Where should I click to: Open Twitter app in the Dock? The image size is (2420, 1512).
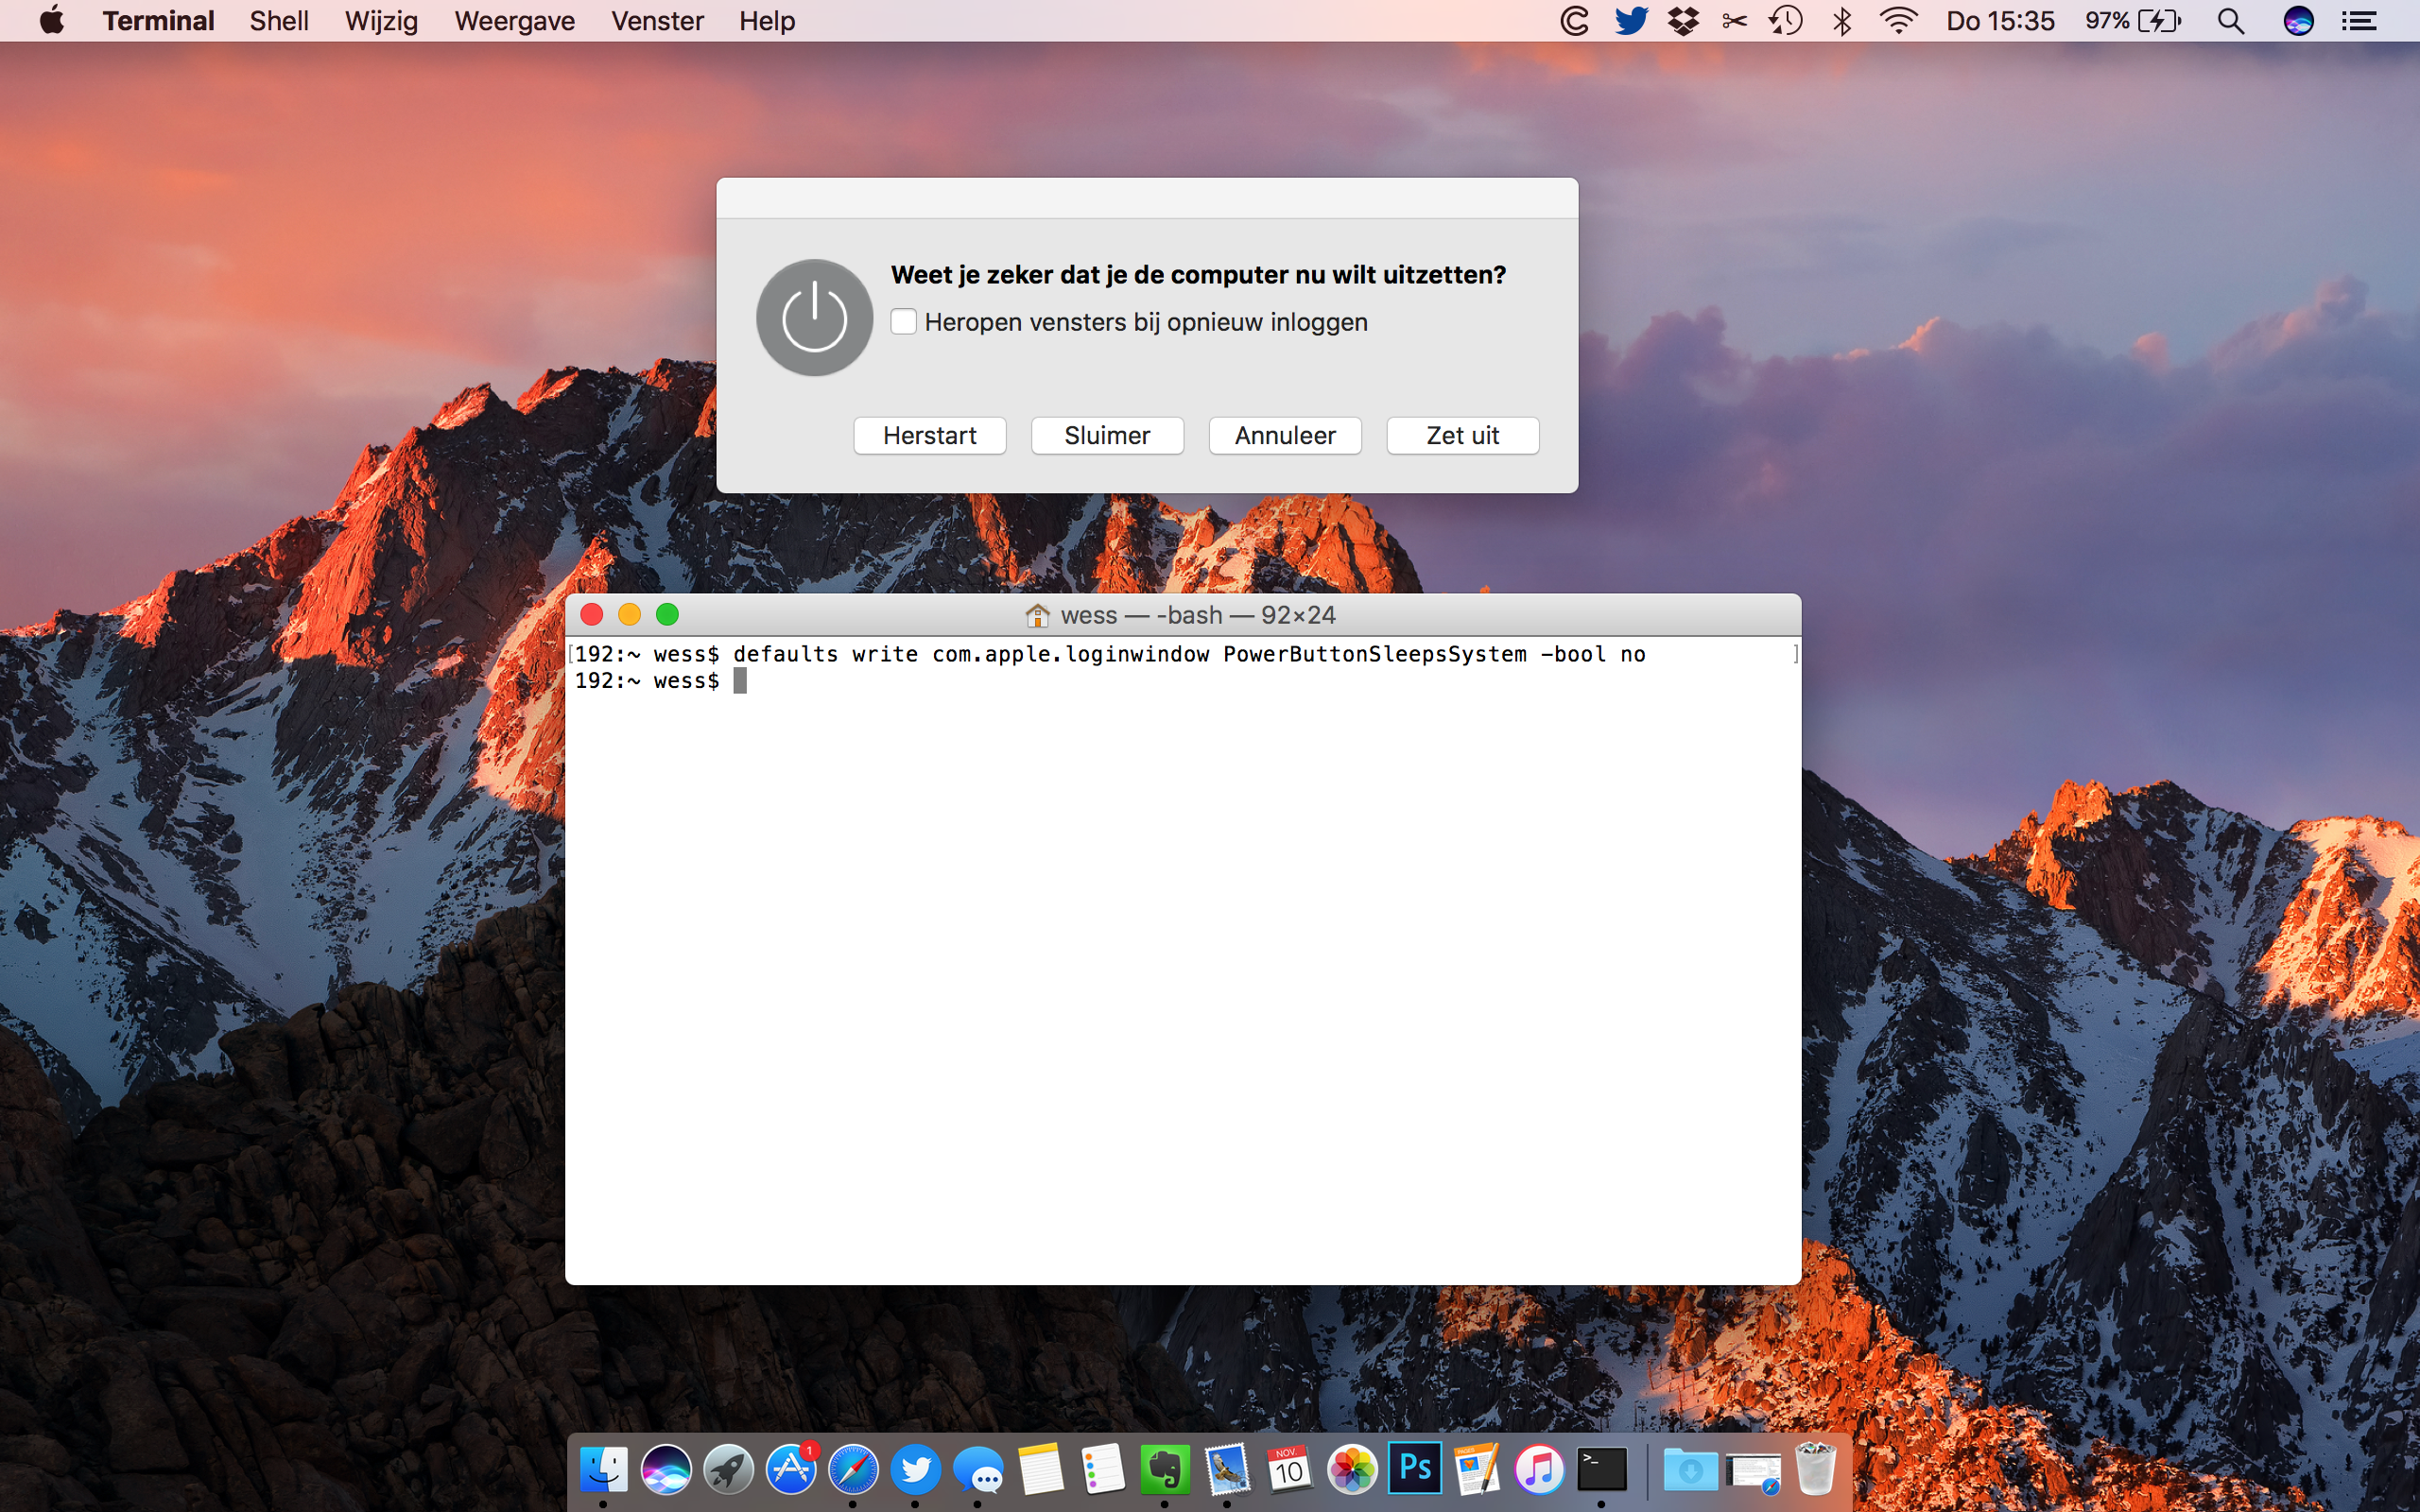[916, 1470]
